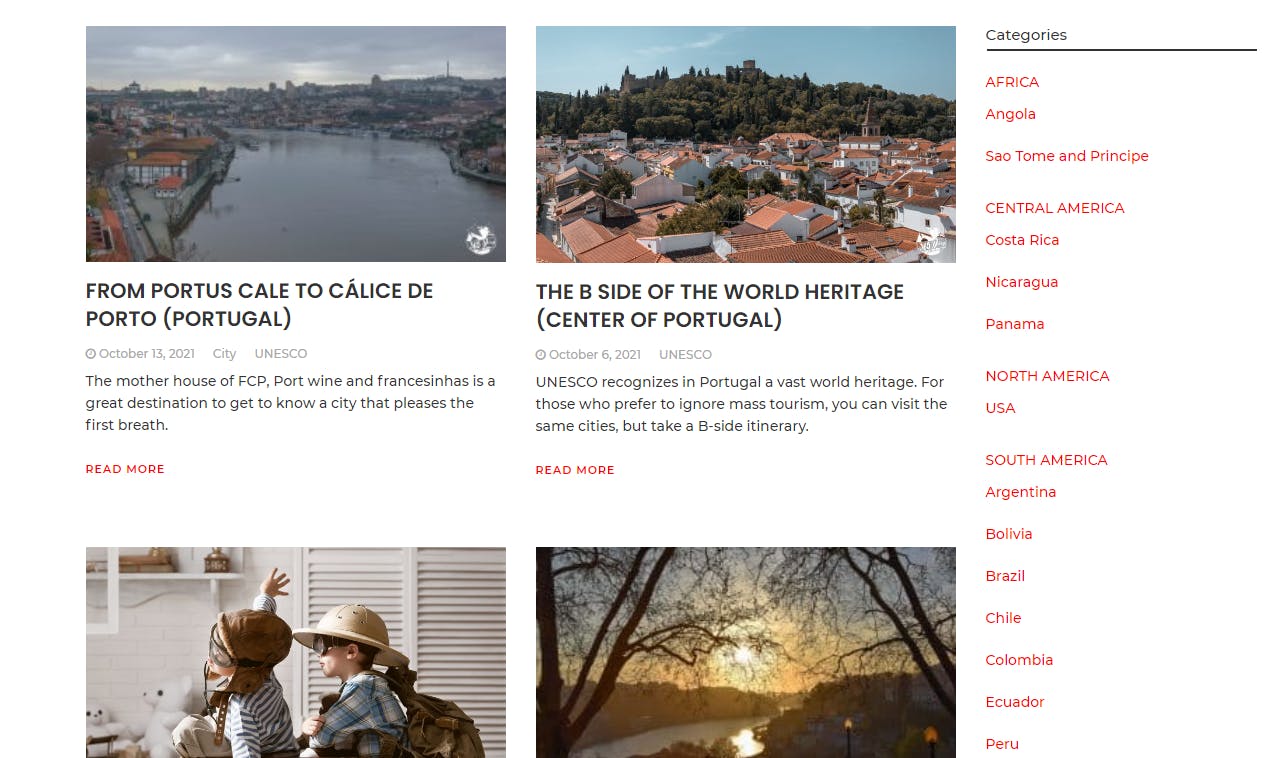Click the clock icon beside October 13, 2021
The height and width of the screenshot is (758, 1275).
pyautogui.click(x=91, y=354)
